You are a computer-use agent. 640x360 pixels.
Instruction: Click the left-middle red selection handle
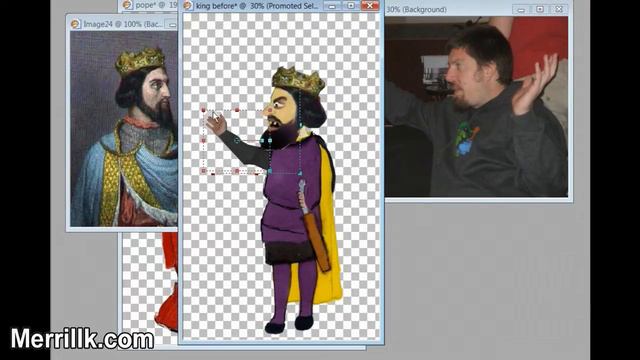[x=203, y=140]
